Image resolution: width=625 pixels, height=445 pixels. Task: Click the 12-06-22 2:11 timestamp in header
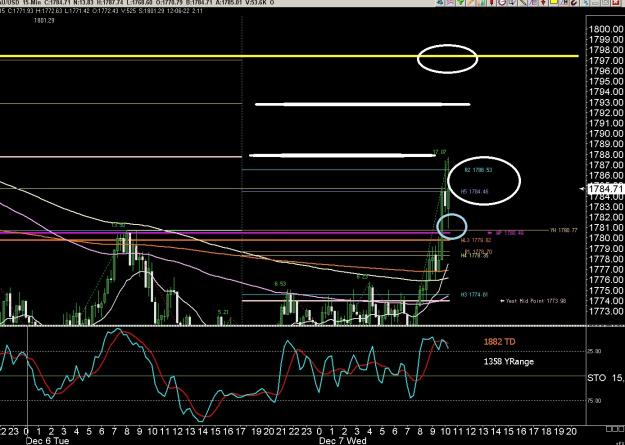click(x=185, y=11)
